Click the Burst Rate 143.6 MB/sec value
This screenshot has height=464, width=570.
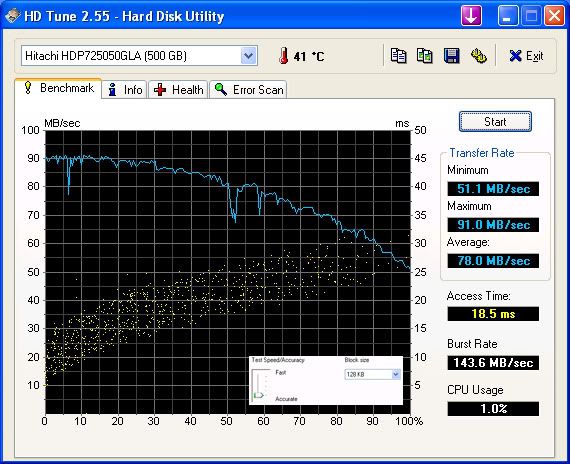tap(493, 363)
